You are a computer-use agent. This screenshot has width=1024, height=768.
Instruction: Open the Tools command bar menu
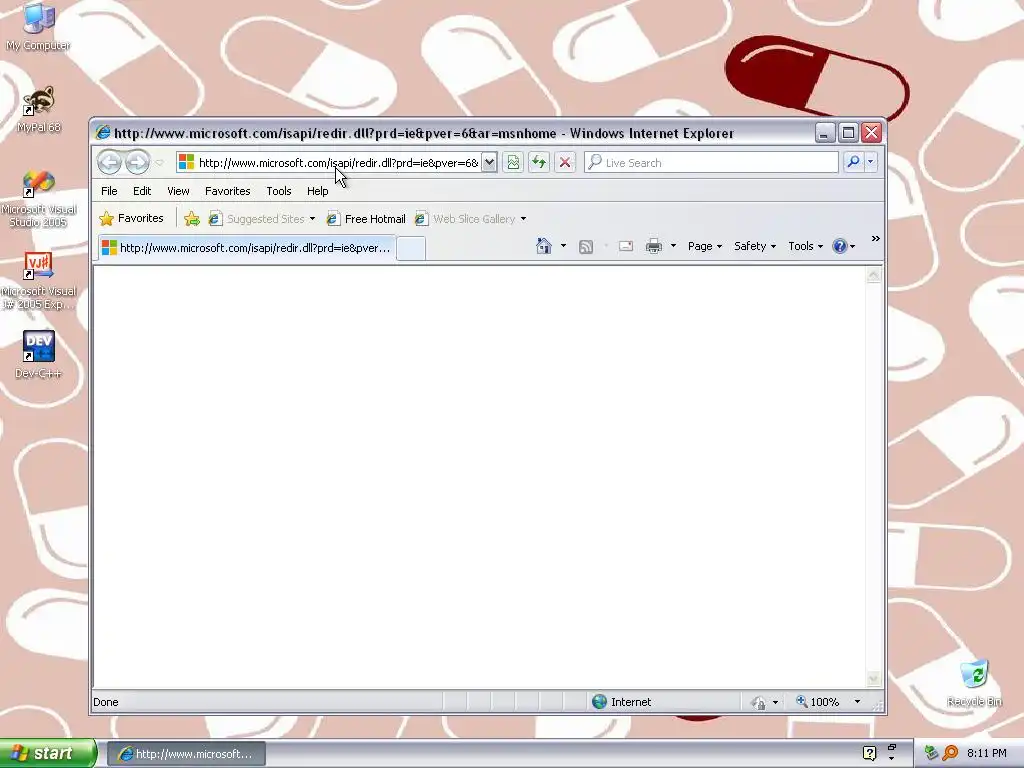[x=805, y=246]
